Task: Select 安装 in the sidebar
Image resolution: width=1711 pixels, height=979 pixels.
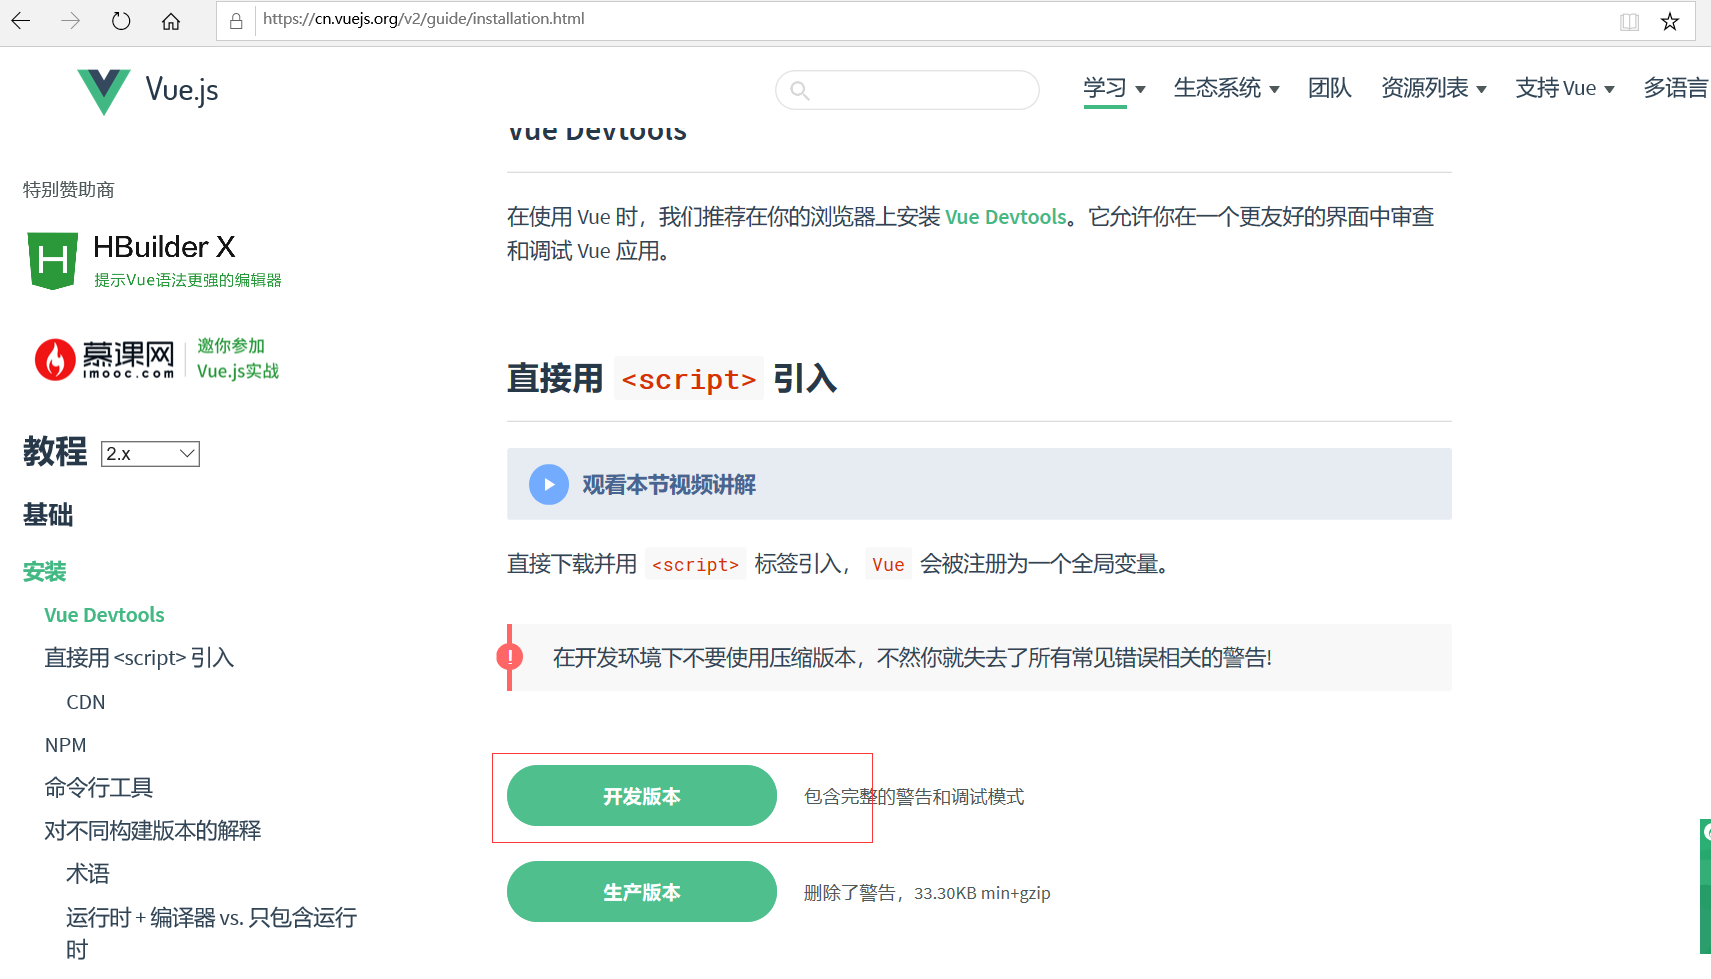Action: tap(45, 572)
